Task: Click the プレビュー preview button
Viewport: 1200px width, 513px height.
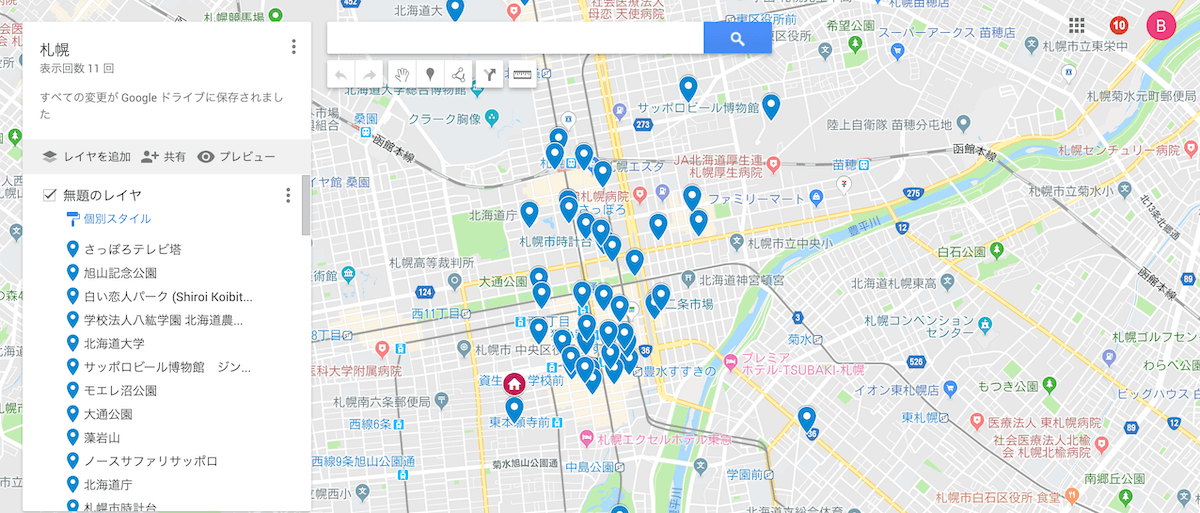Action: coord(236,157)
